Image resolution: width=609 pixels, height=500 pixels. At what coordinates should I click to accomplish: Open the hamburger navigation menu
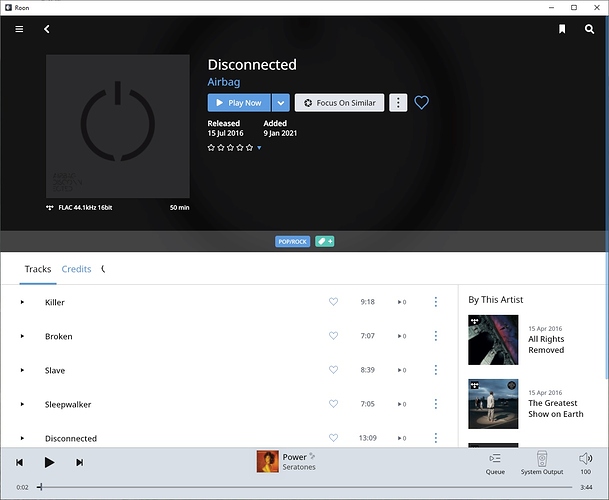tap(19, 29)
